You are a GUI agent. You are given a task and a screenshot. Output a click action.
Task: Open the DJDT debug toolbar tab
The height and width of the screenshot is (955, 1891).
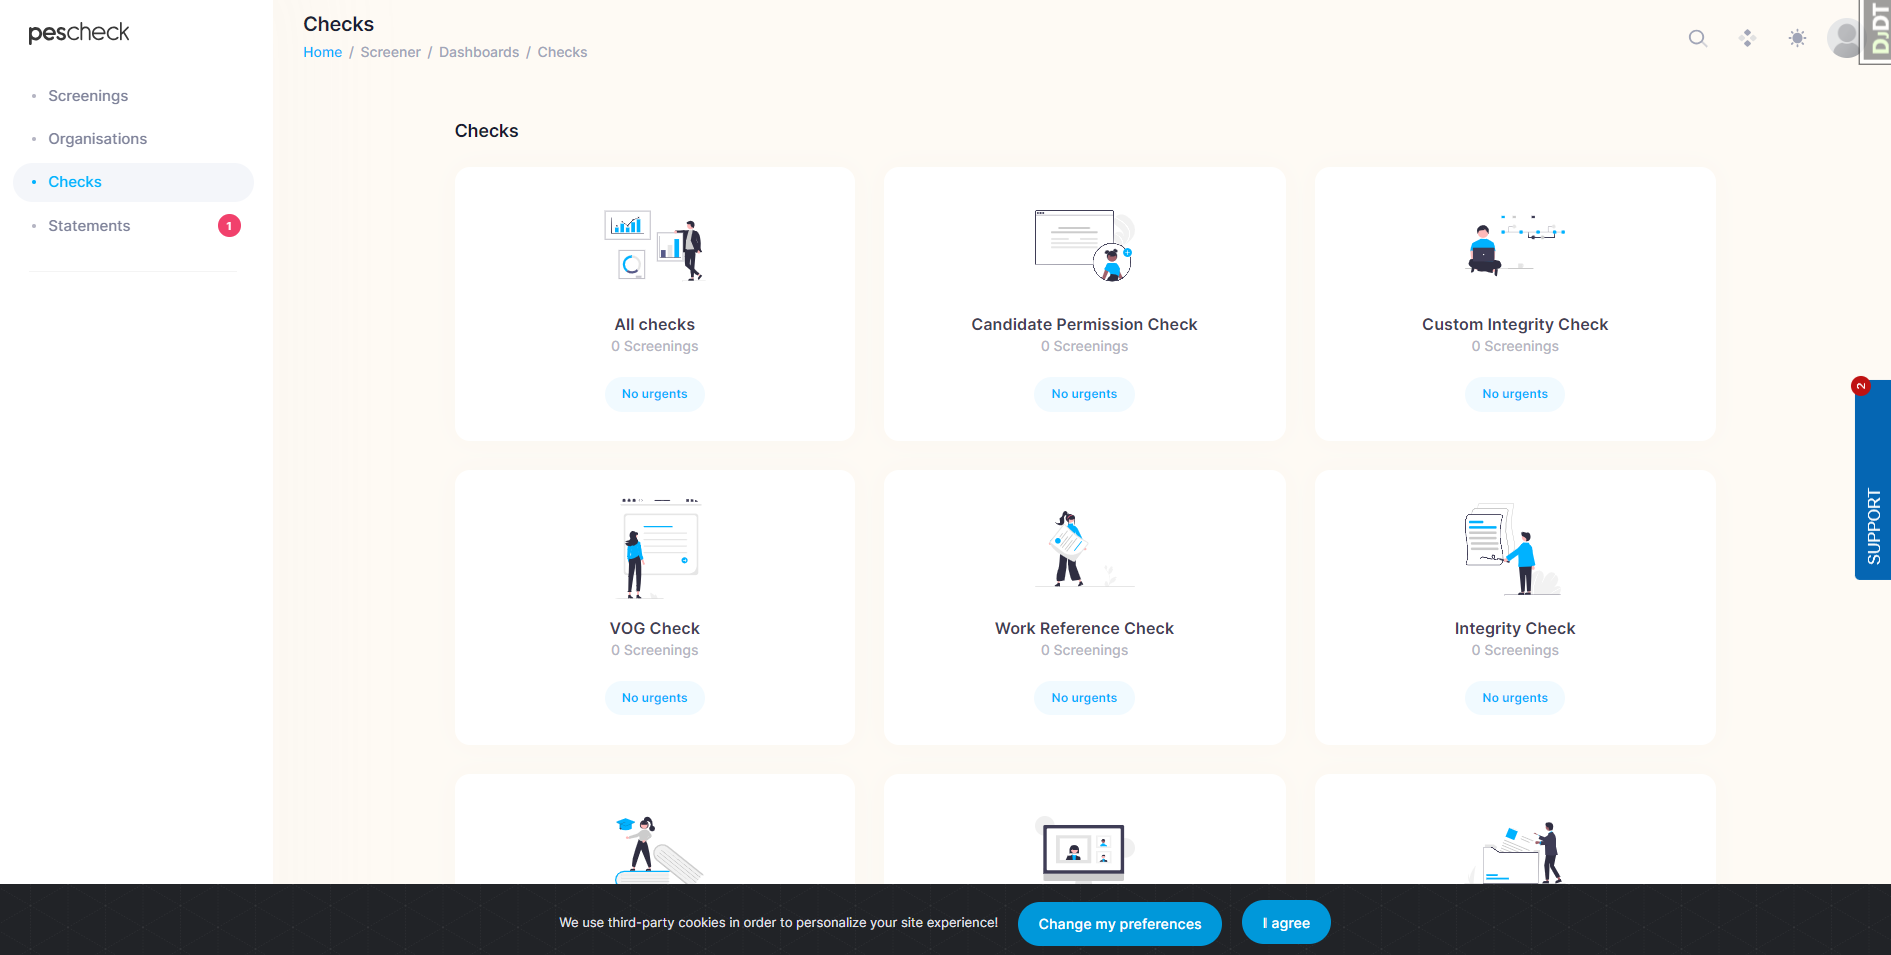click(1876, 31)
